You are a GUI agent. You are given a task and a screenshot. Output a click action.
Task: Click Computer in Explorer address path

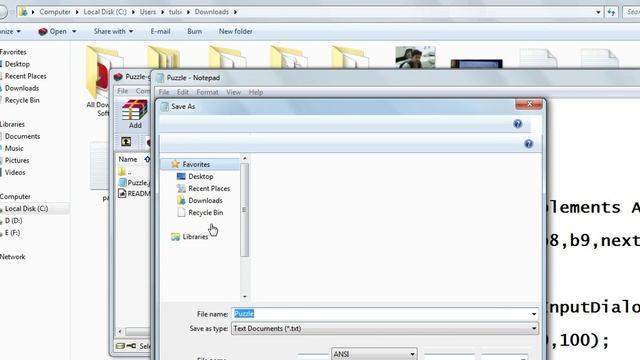pyautogui.click(x=55, y=12)
